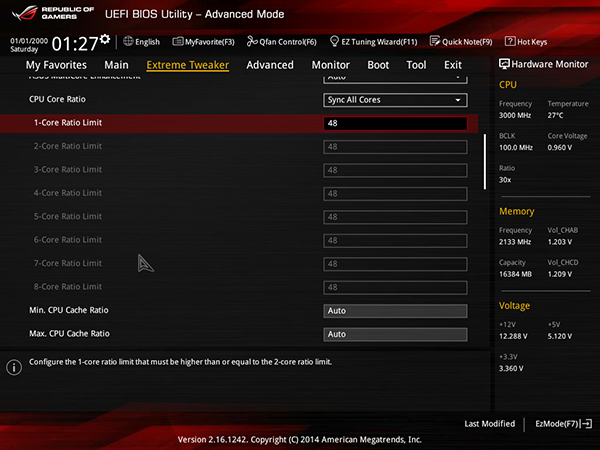
Task: Click the info circle icon
Action: [x=14, y=367]
